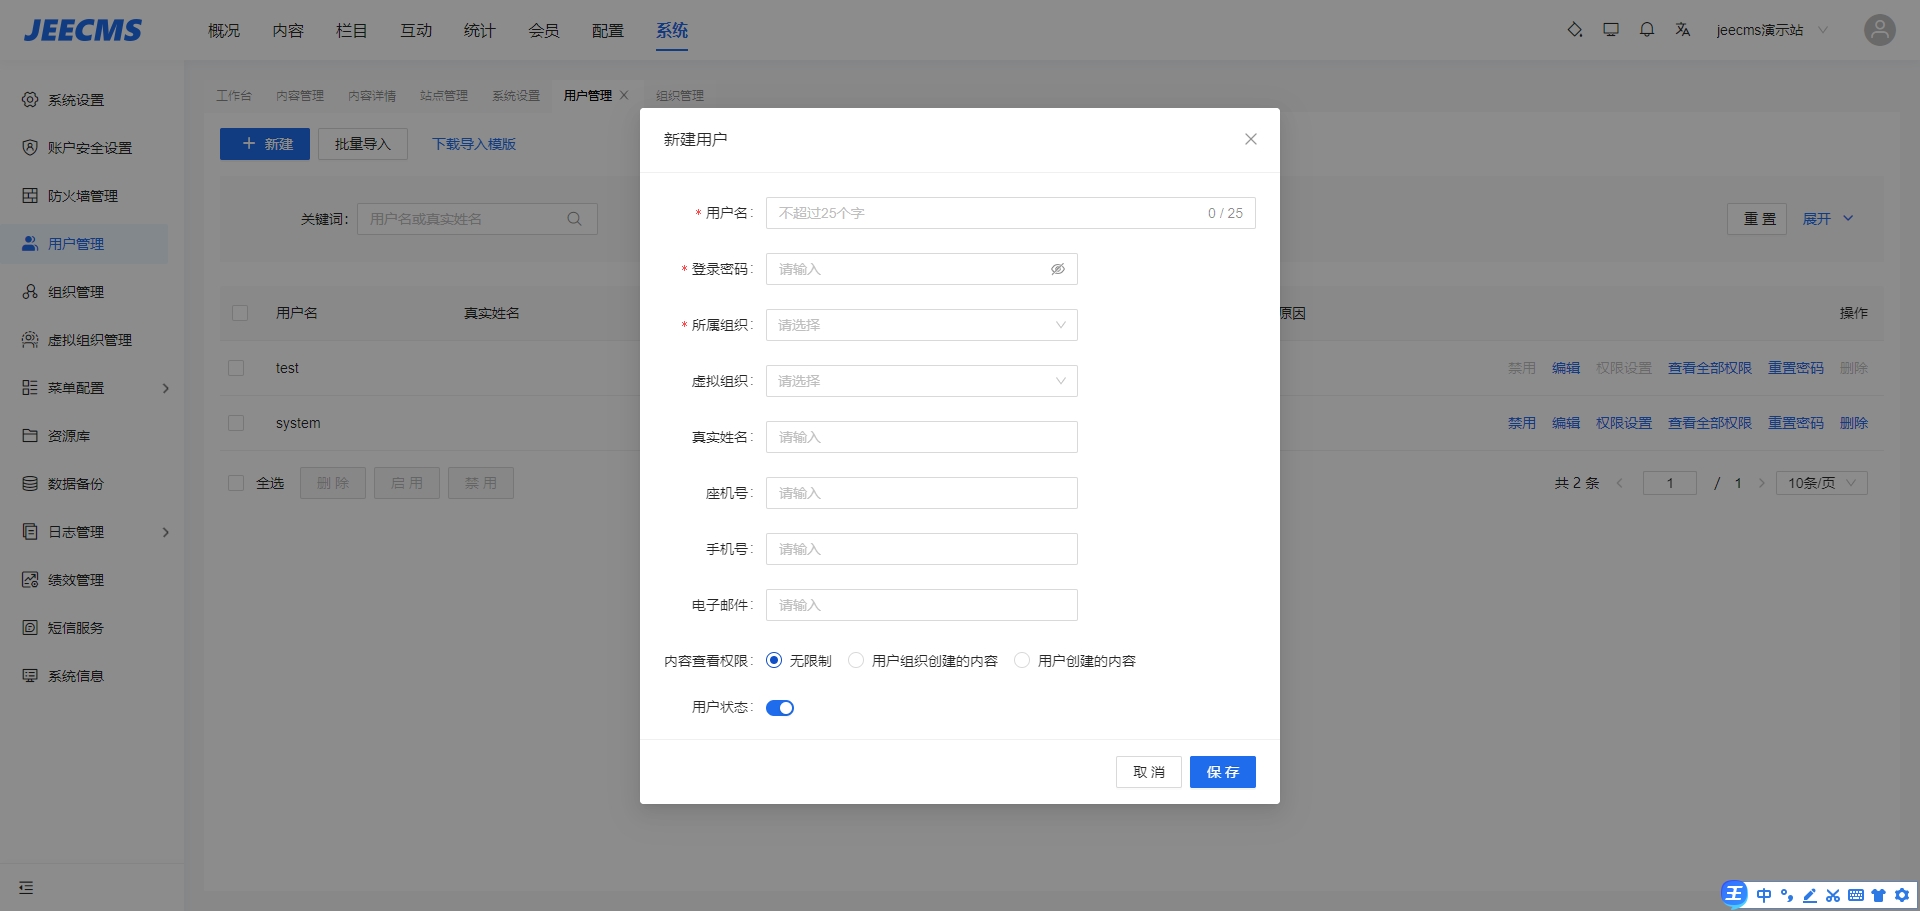1920x911 pixels.
Task: Toggle the 用户状态 switch
Action: 780,708
